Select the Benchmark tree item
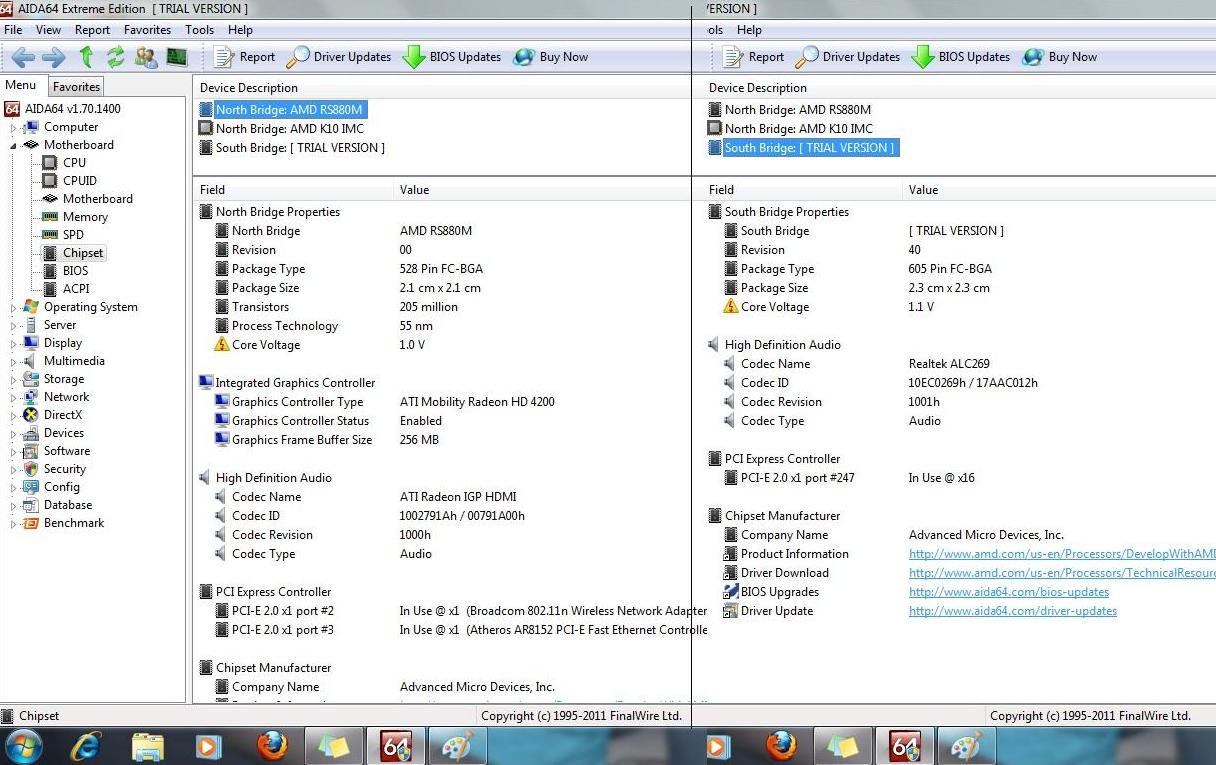Screen dimensions: 1216x765 [x=73, y=523]
